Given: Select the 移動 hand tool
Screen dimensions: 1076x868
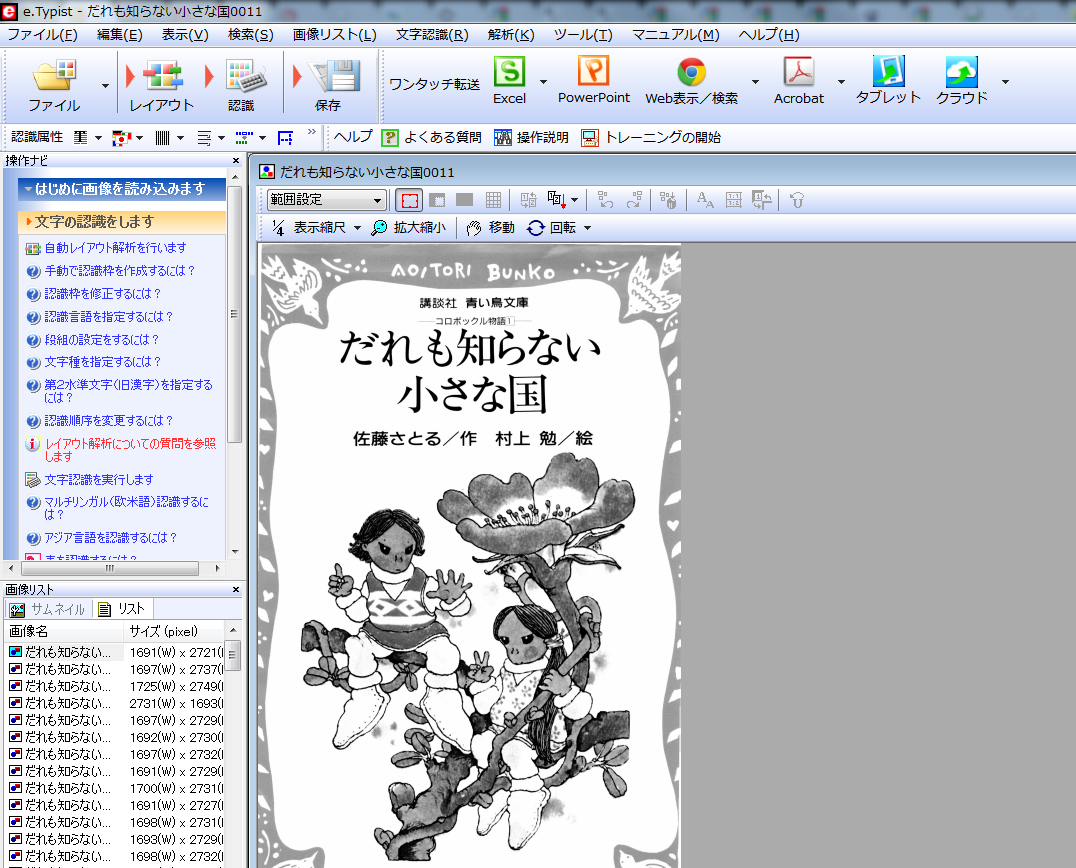Looking at the screenshot, I should [x=491, y=228].
